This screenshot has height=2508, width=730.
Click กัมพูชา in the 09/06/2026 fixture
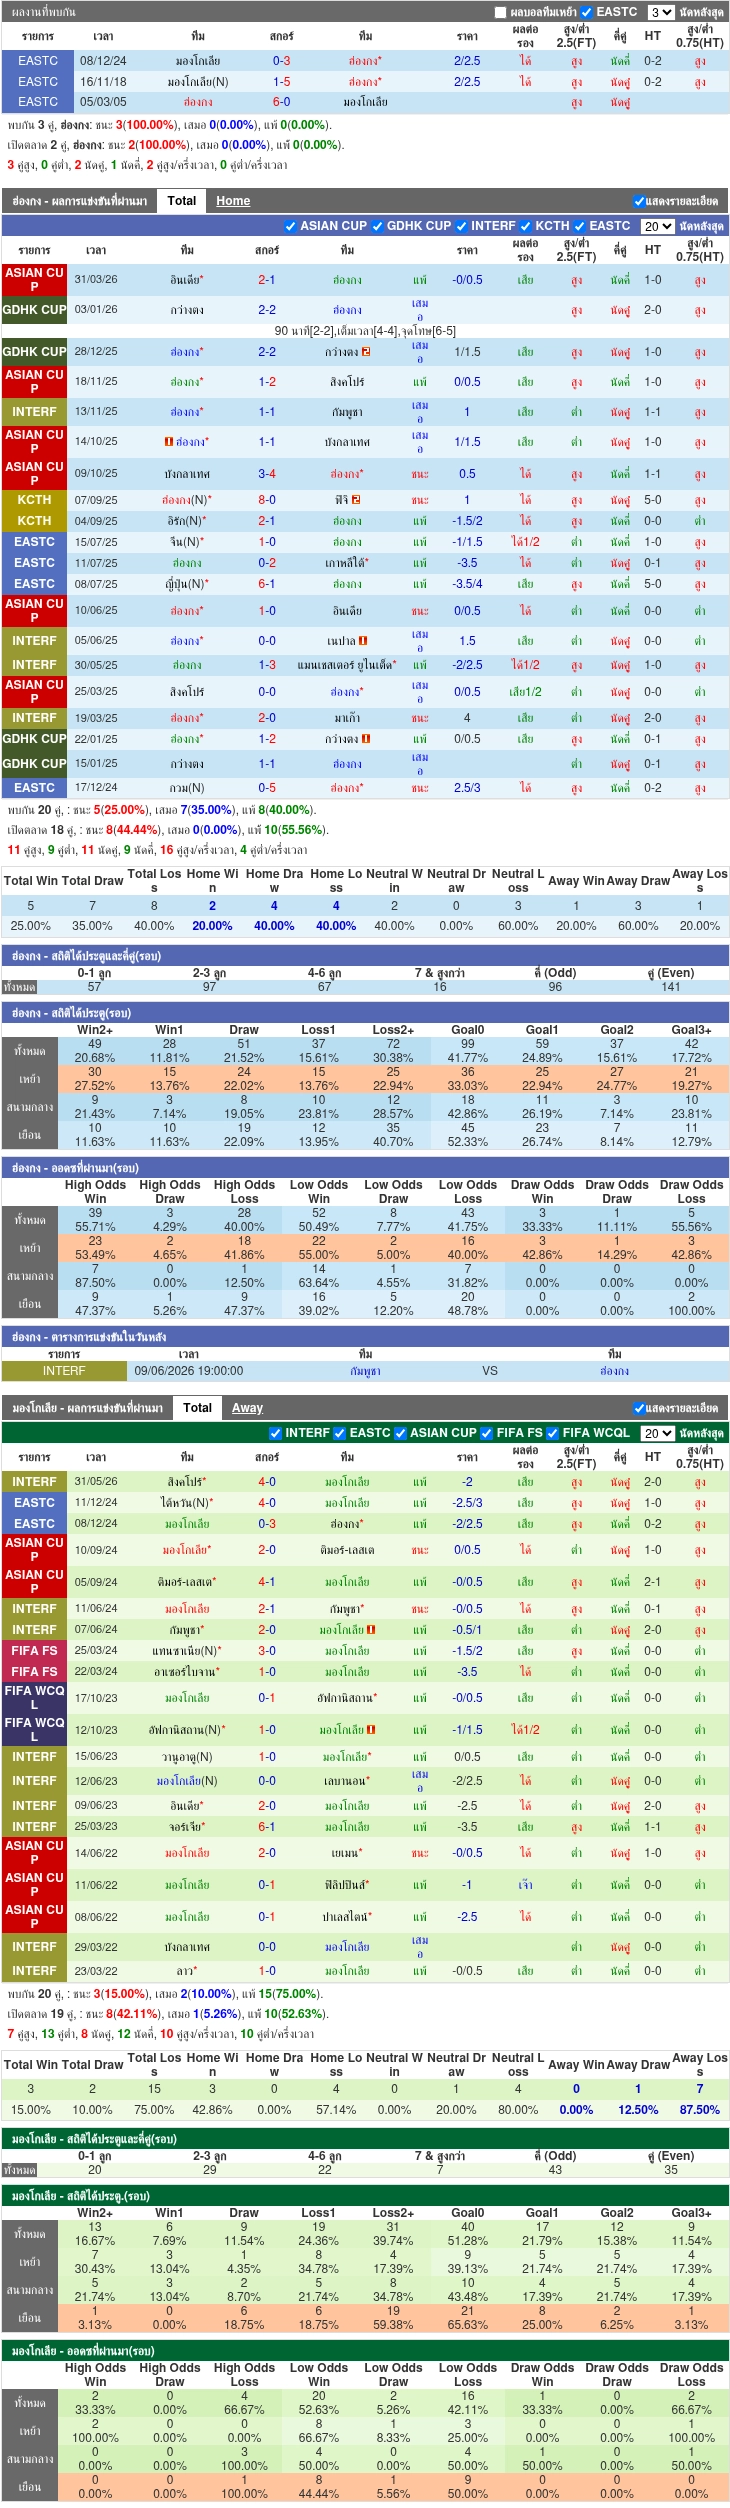tap(365, 1371)
